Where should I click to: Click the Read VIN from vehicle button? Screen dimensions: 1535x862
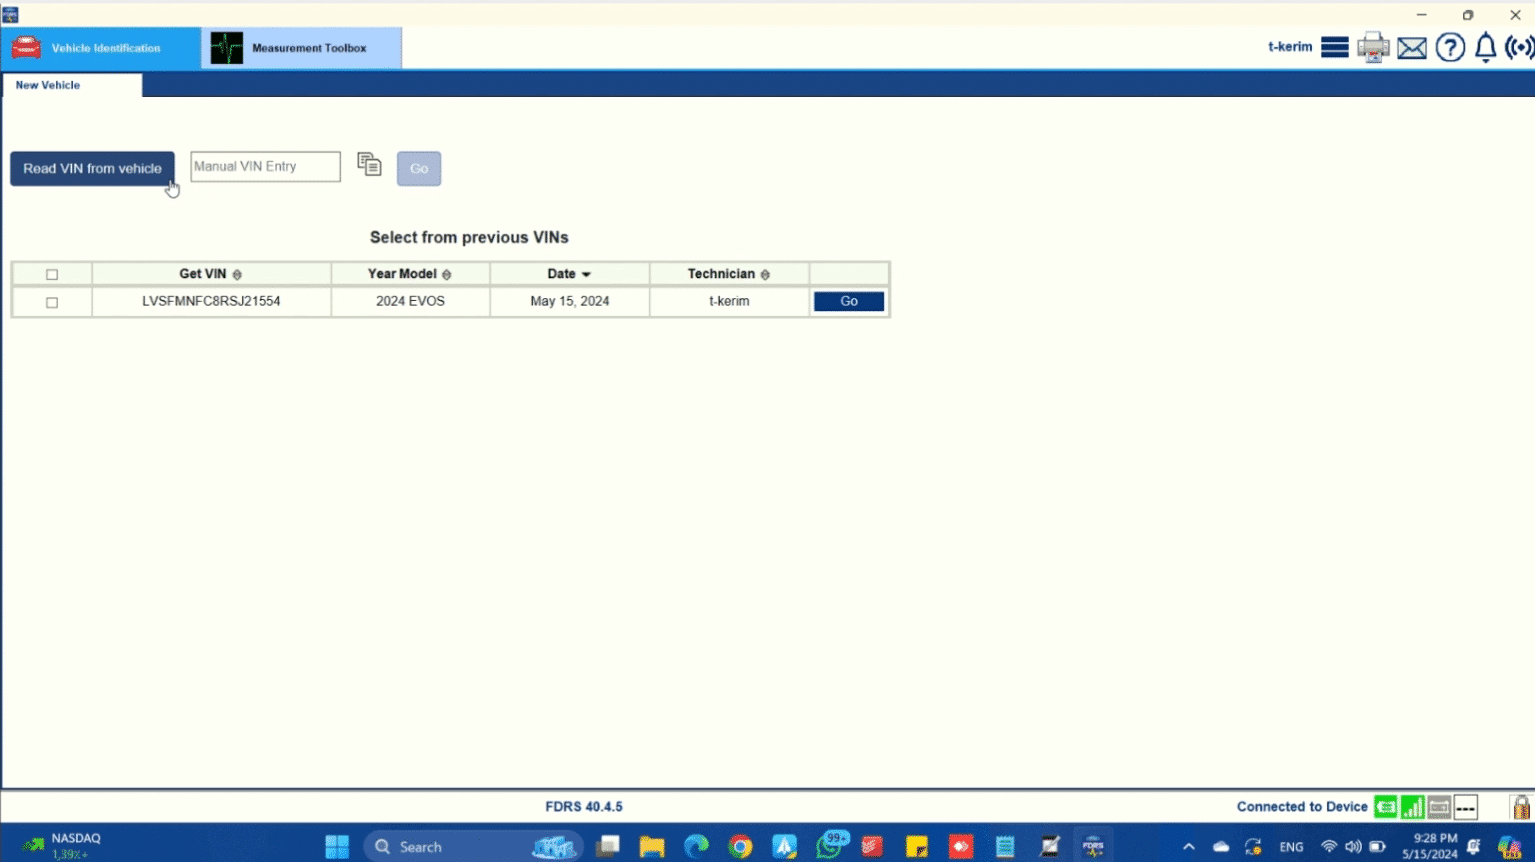92,168
